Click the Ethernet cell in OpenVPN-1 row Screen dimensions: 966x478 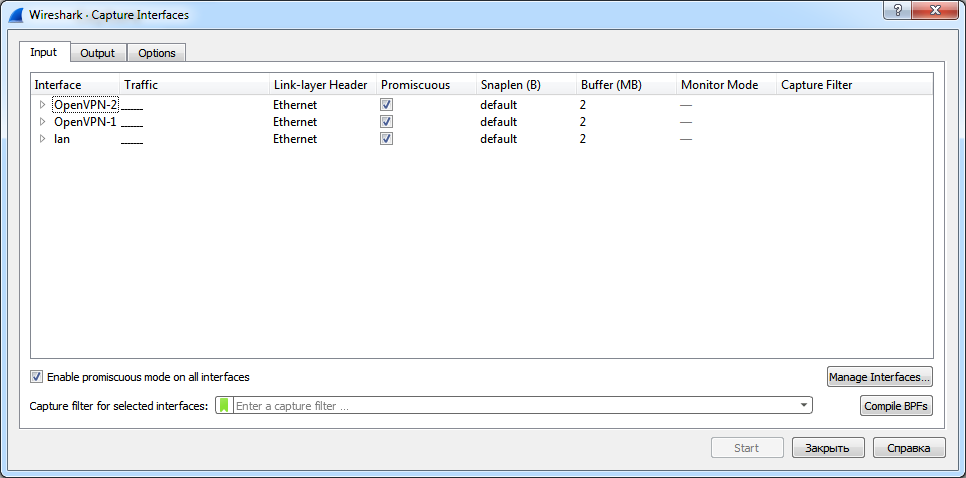295,122
